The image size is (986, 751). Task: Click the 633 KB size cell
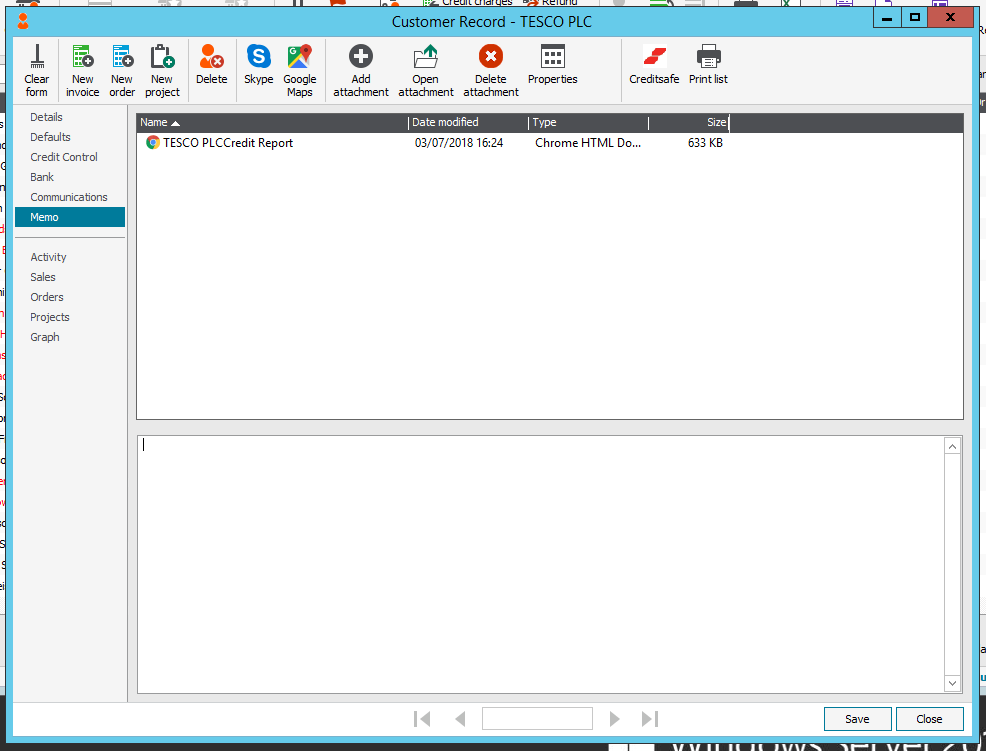705,143
